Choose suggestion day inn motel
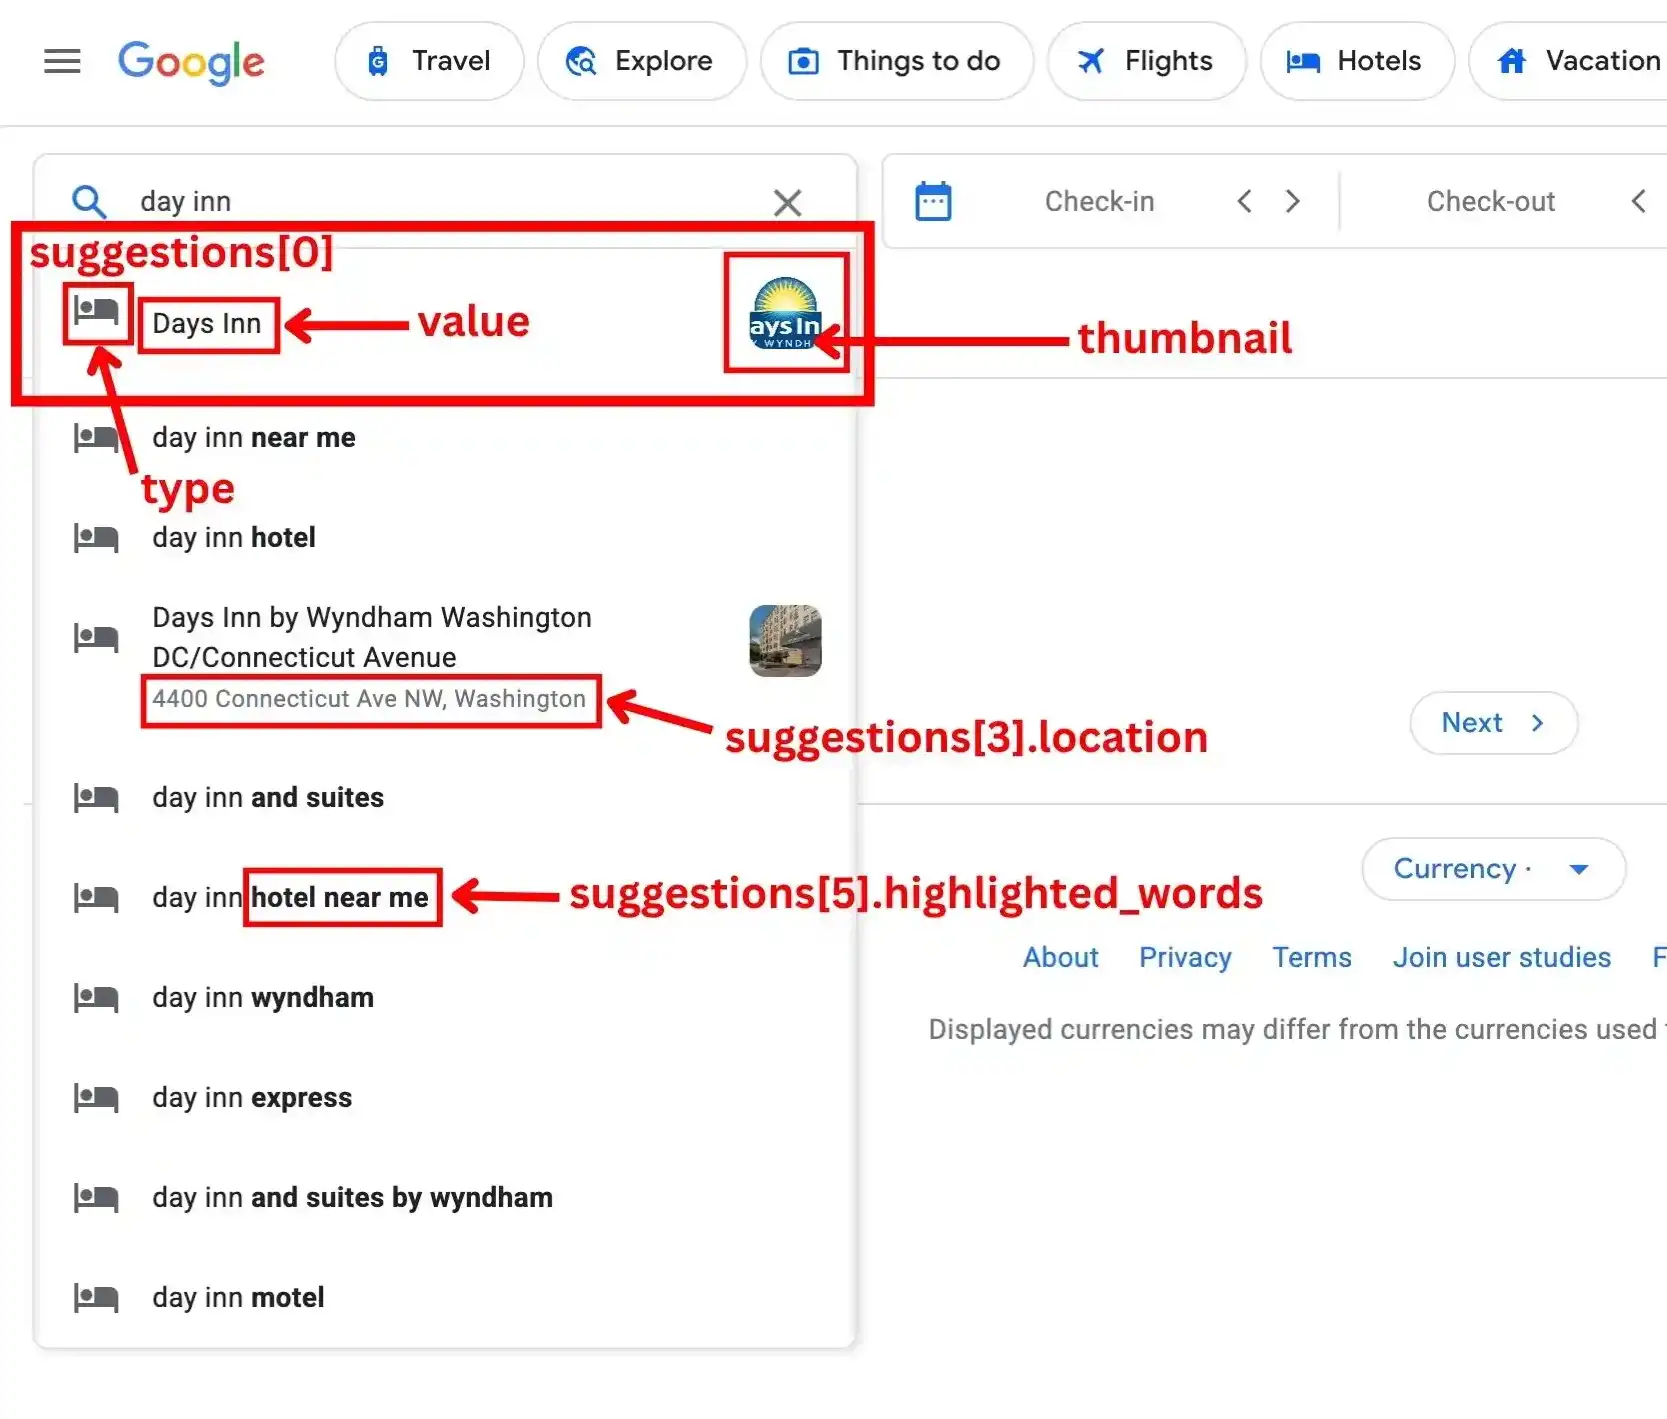Image resolution: width=1667 pixels, height=1419 pixels. pos(445,1298)
